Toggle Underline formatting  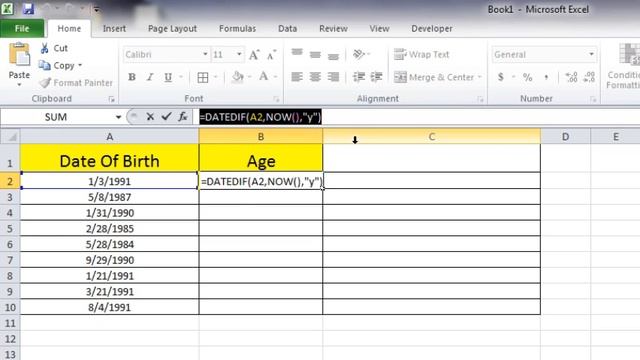[x=168, y=77]
